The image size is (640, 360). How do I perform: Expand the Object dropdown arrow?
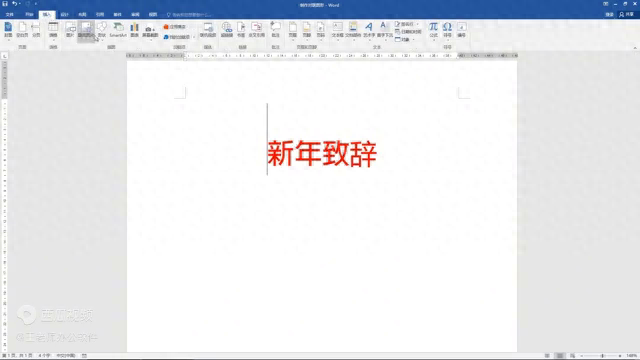pos(413,39)
